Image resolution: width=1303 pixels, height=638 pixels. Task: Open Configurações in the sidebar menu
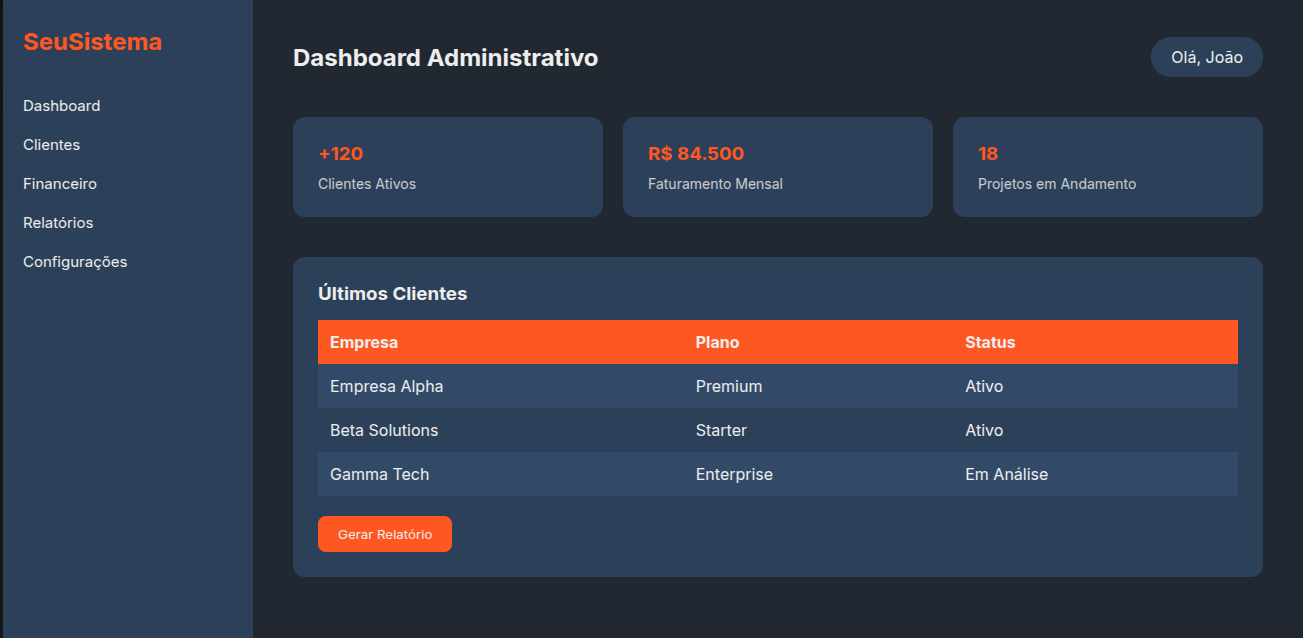75,261
